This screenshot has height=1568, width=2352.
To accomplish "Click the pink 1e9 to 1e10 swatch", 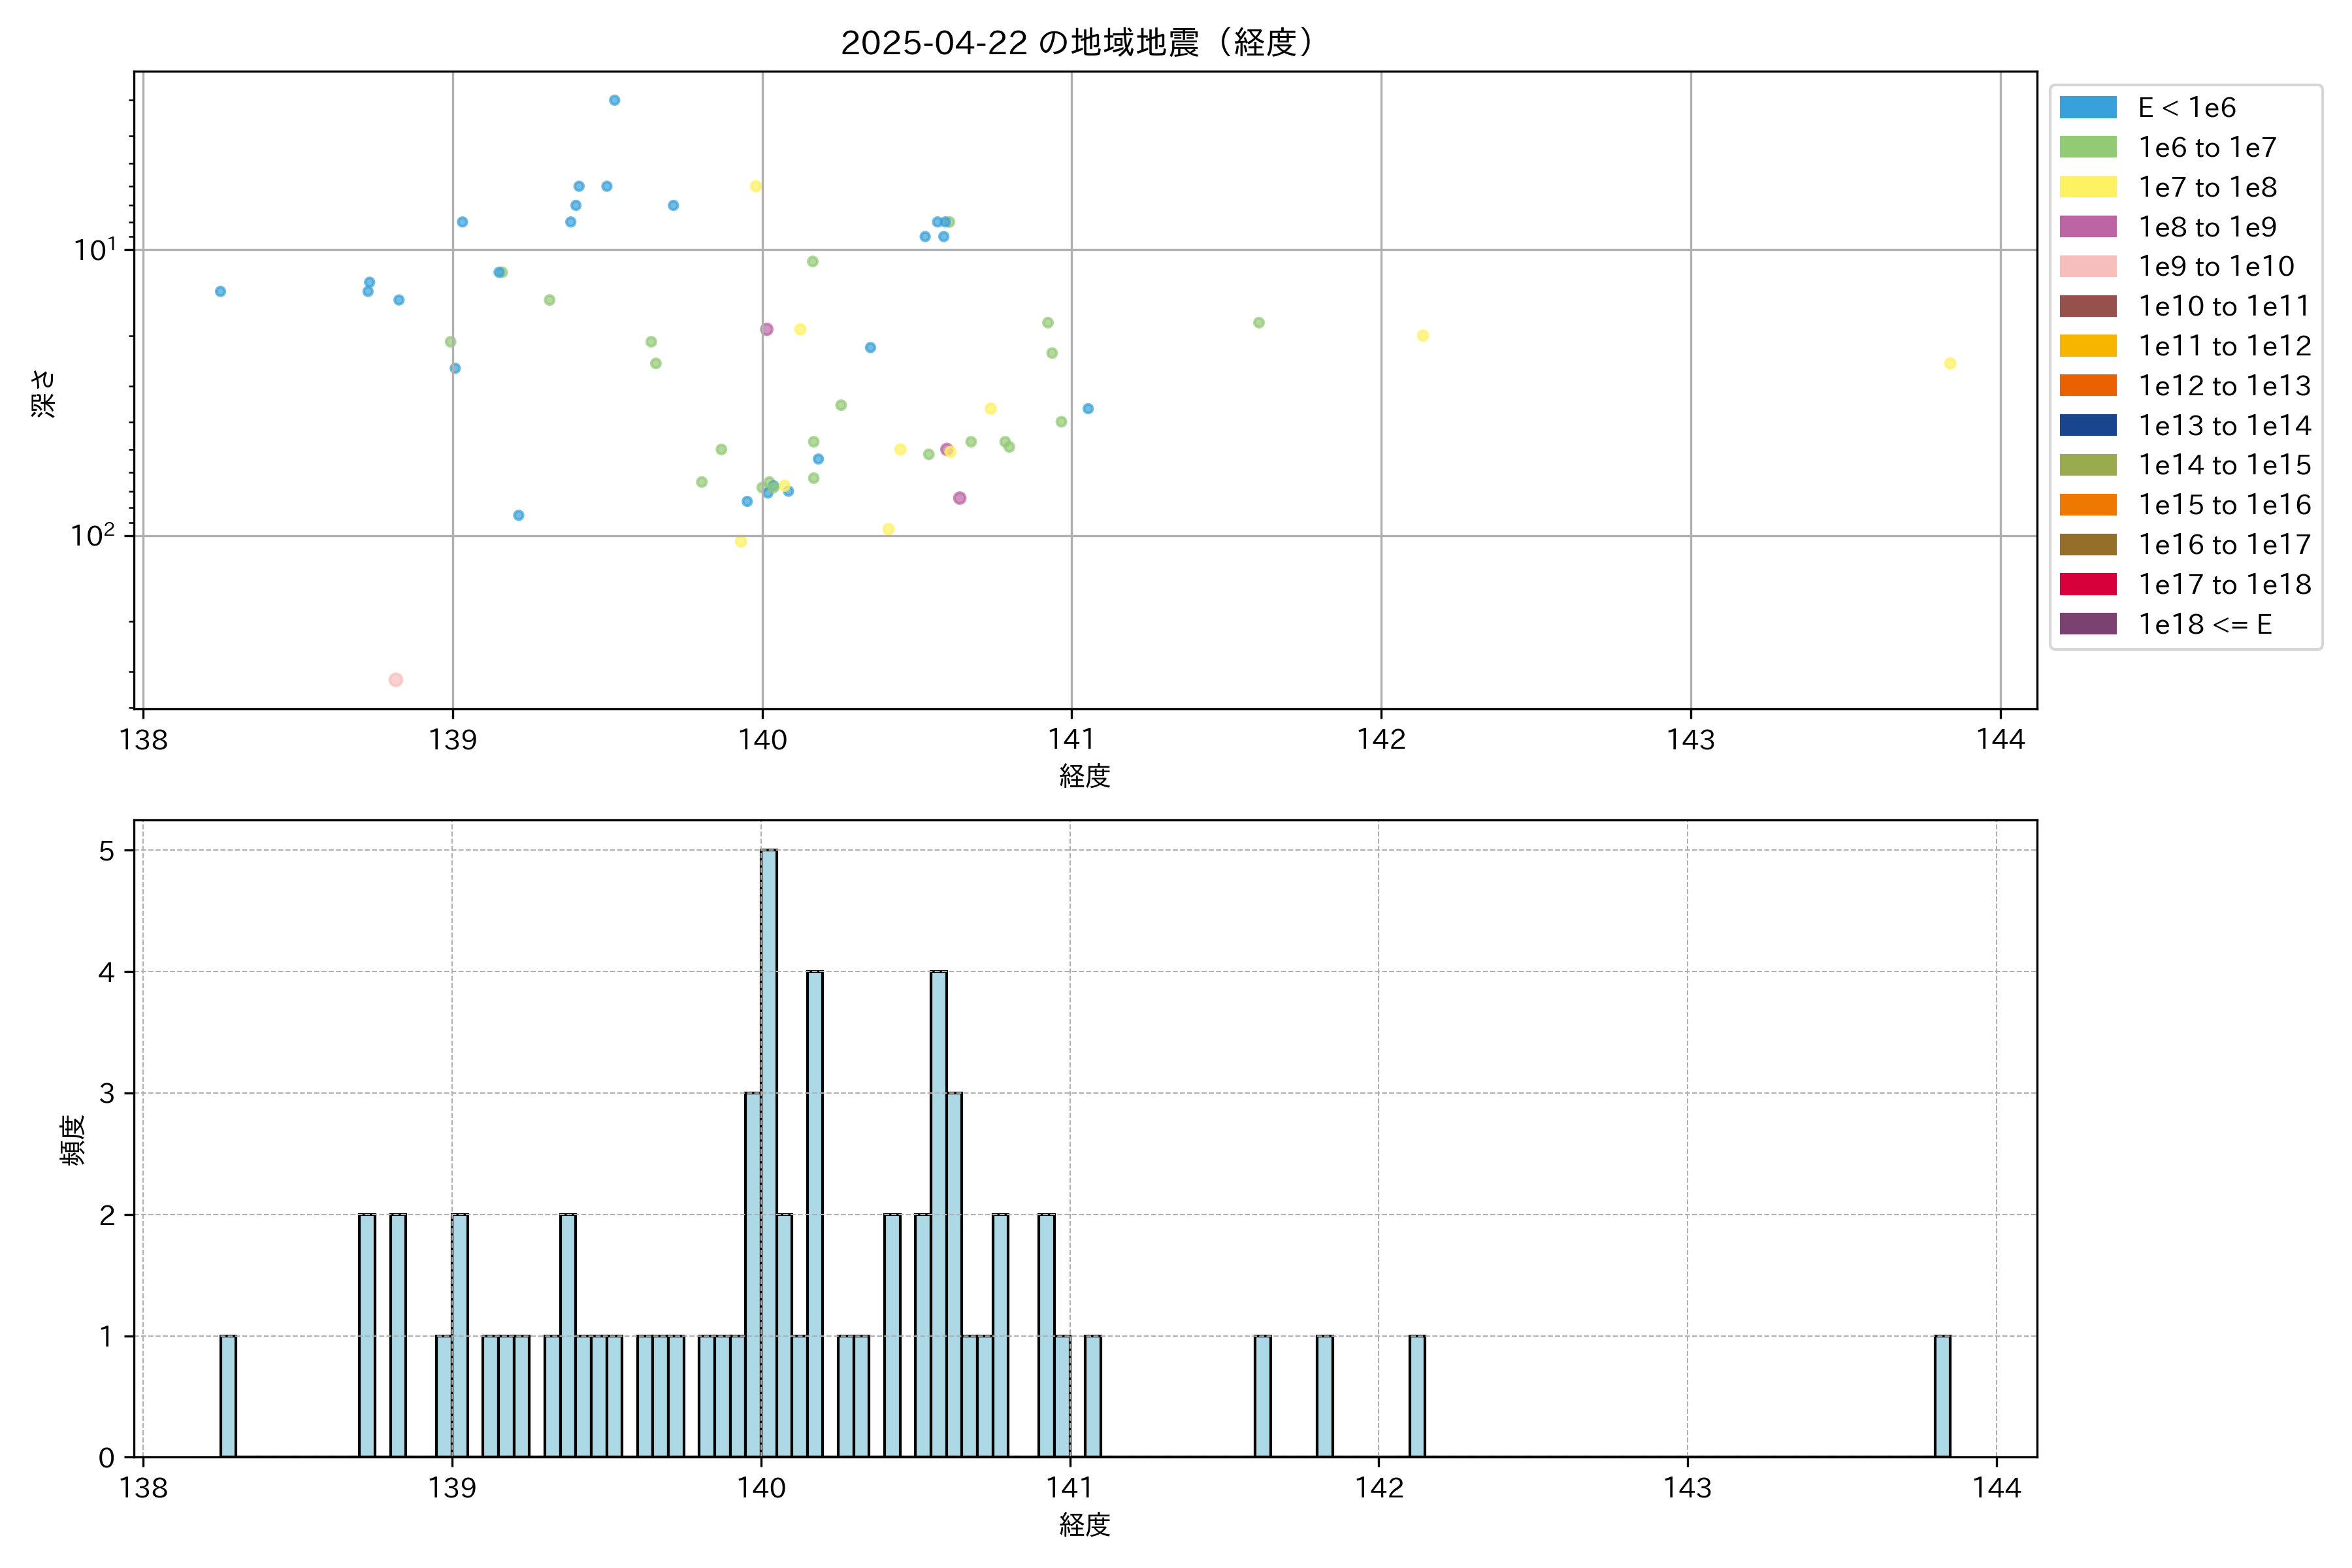I will pos(2087,266).
